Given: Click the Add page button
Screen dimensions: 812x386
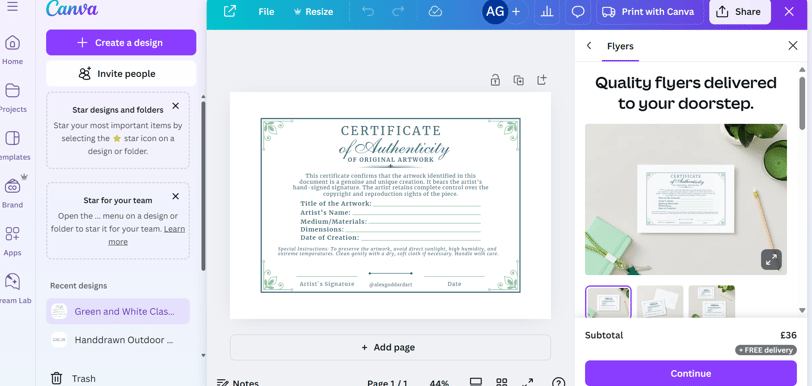Looking at the screenshot, I should tap(390, 347).
